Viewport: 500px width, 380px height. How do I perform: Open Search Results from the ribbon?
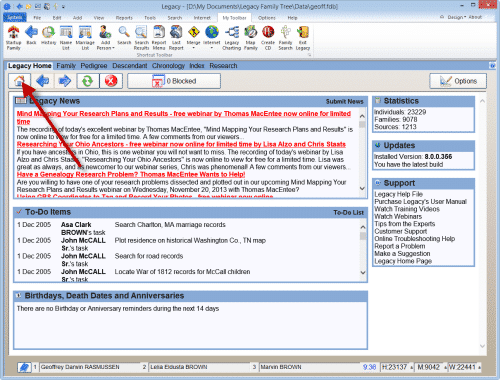click(142, 38)
